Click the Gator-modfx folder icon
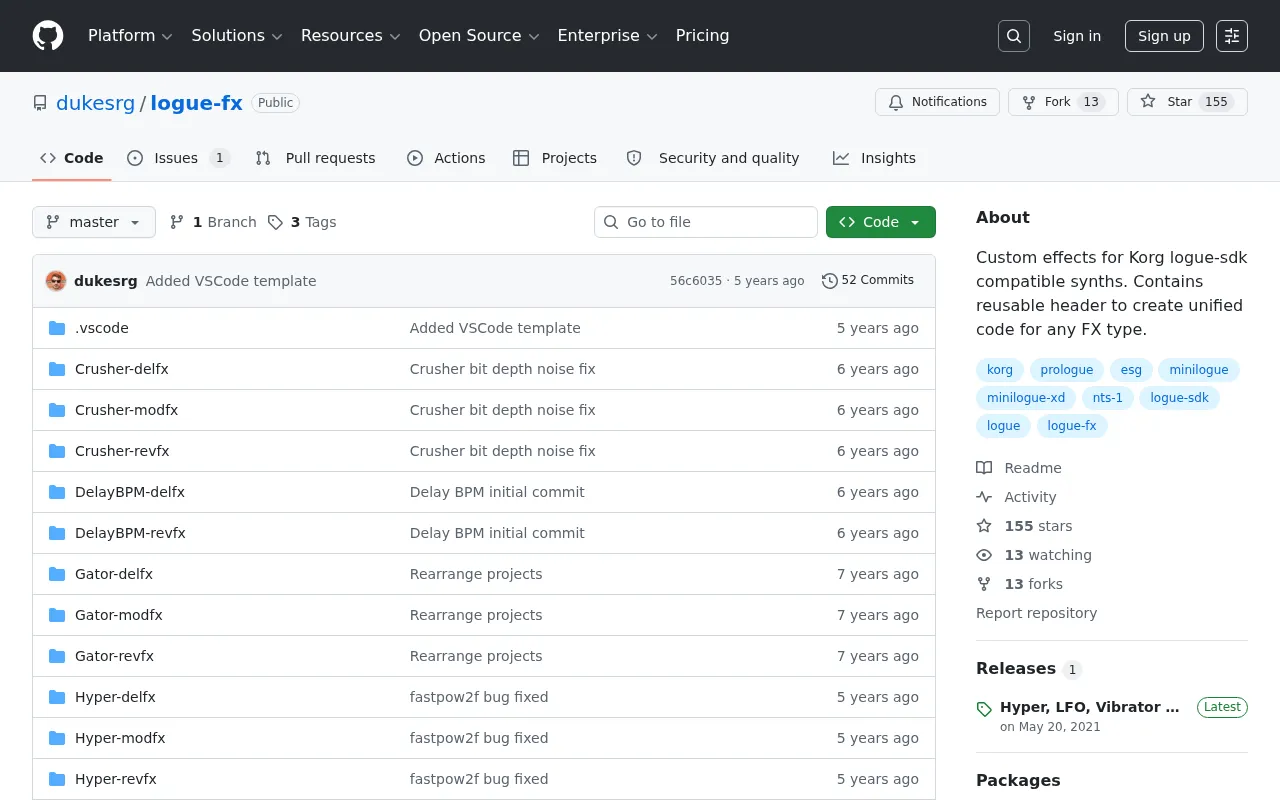This screenshot has height=800, width=1280. [57, 615]
